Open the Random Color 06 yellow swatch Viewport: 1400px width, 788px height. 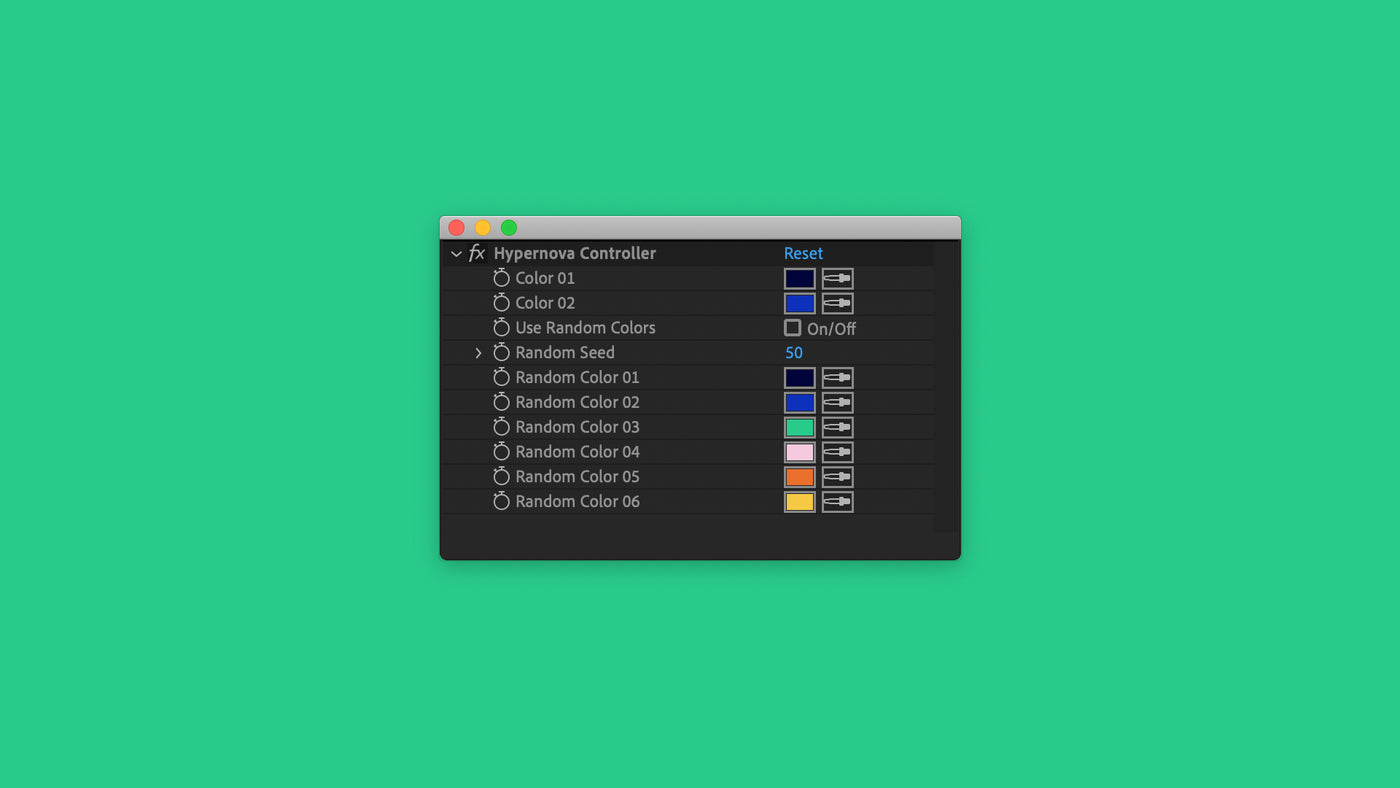point(800,502)
